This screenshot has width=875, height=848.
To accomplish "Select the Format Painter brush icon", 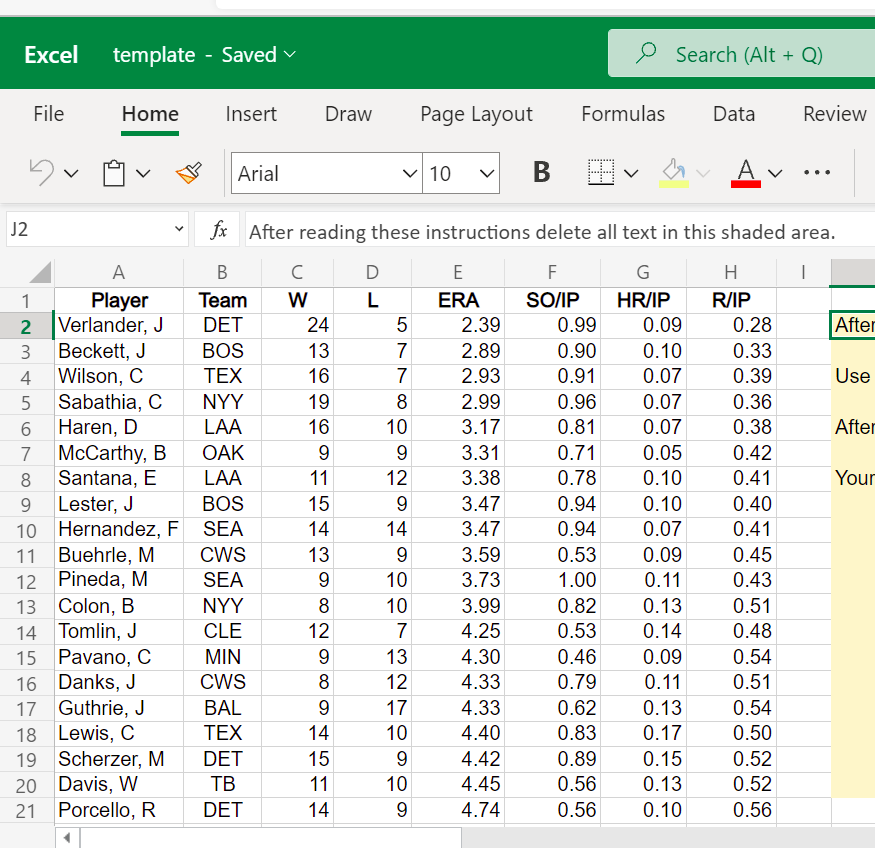I will click(188, 174).
